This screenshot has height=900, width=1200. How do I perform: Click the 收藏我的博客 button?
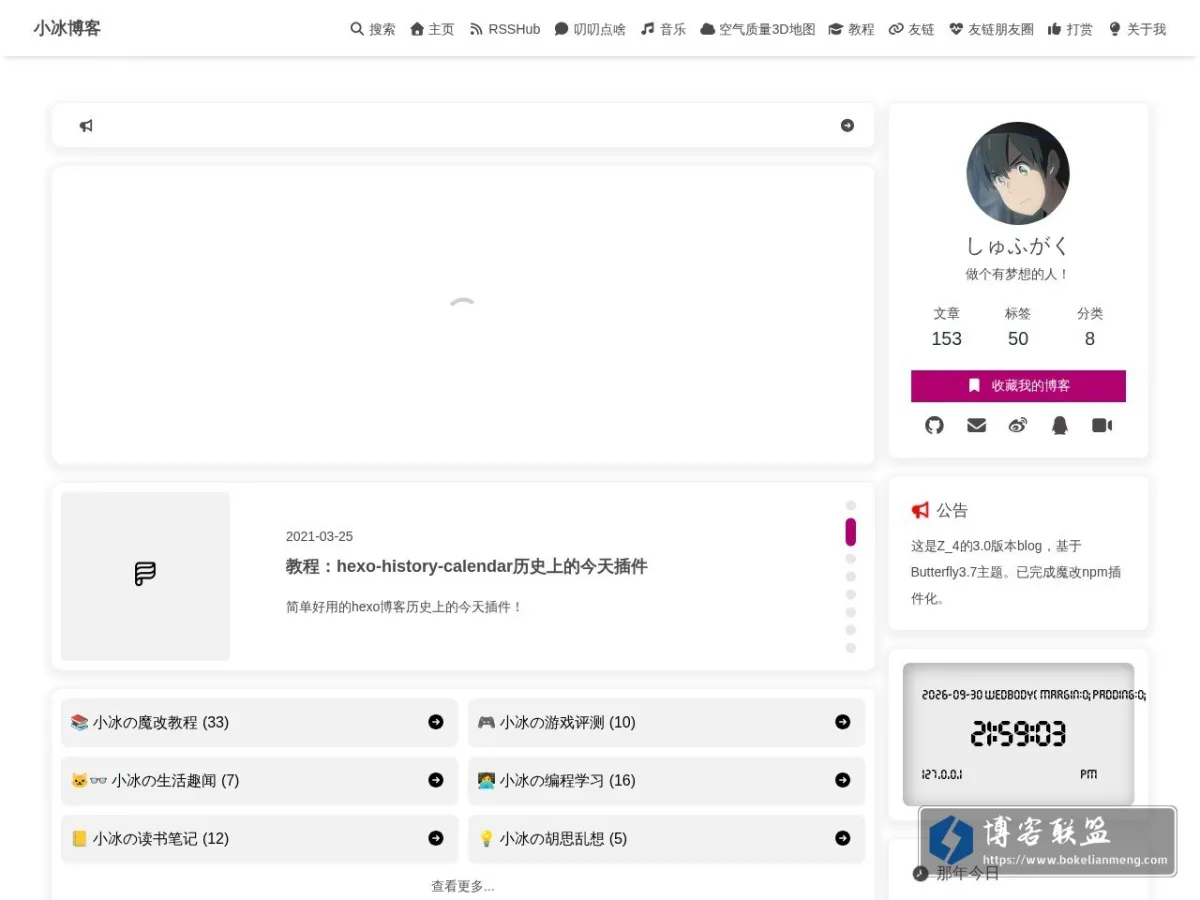pyautogui.click(x=1018, y=386)
